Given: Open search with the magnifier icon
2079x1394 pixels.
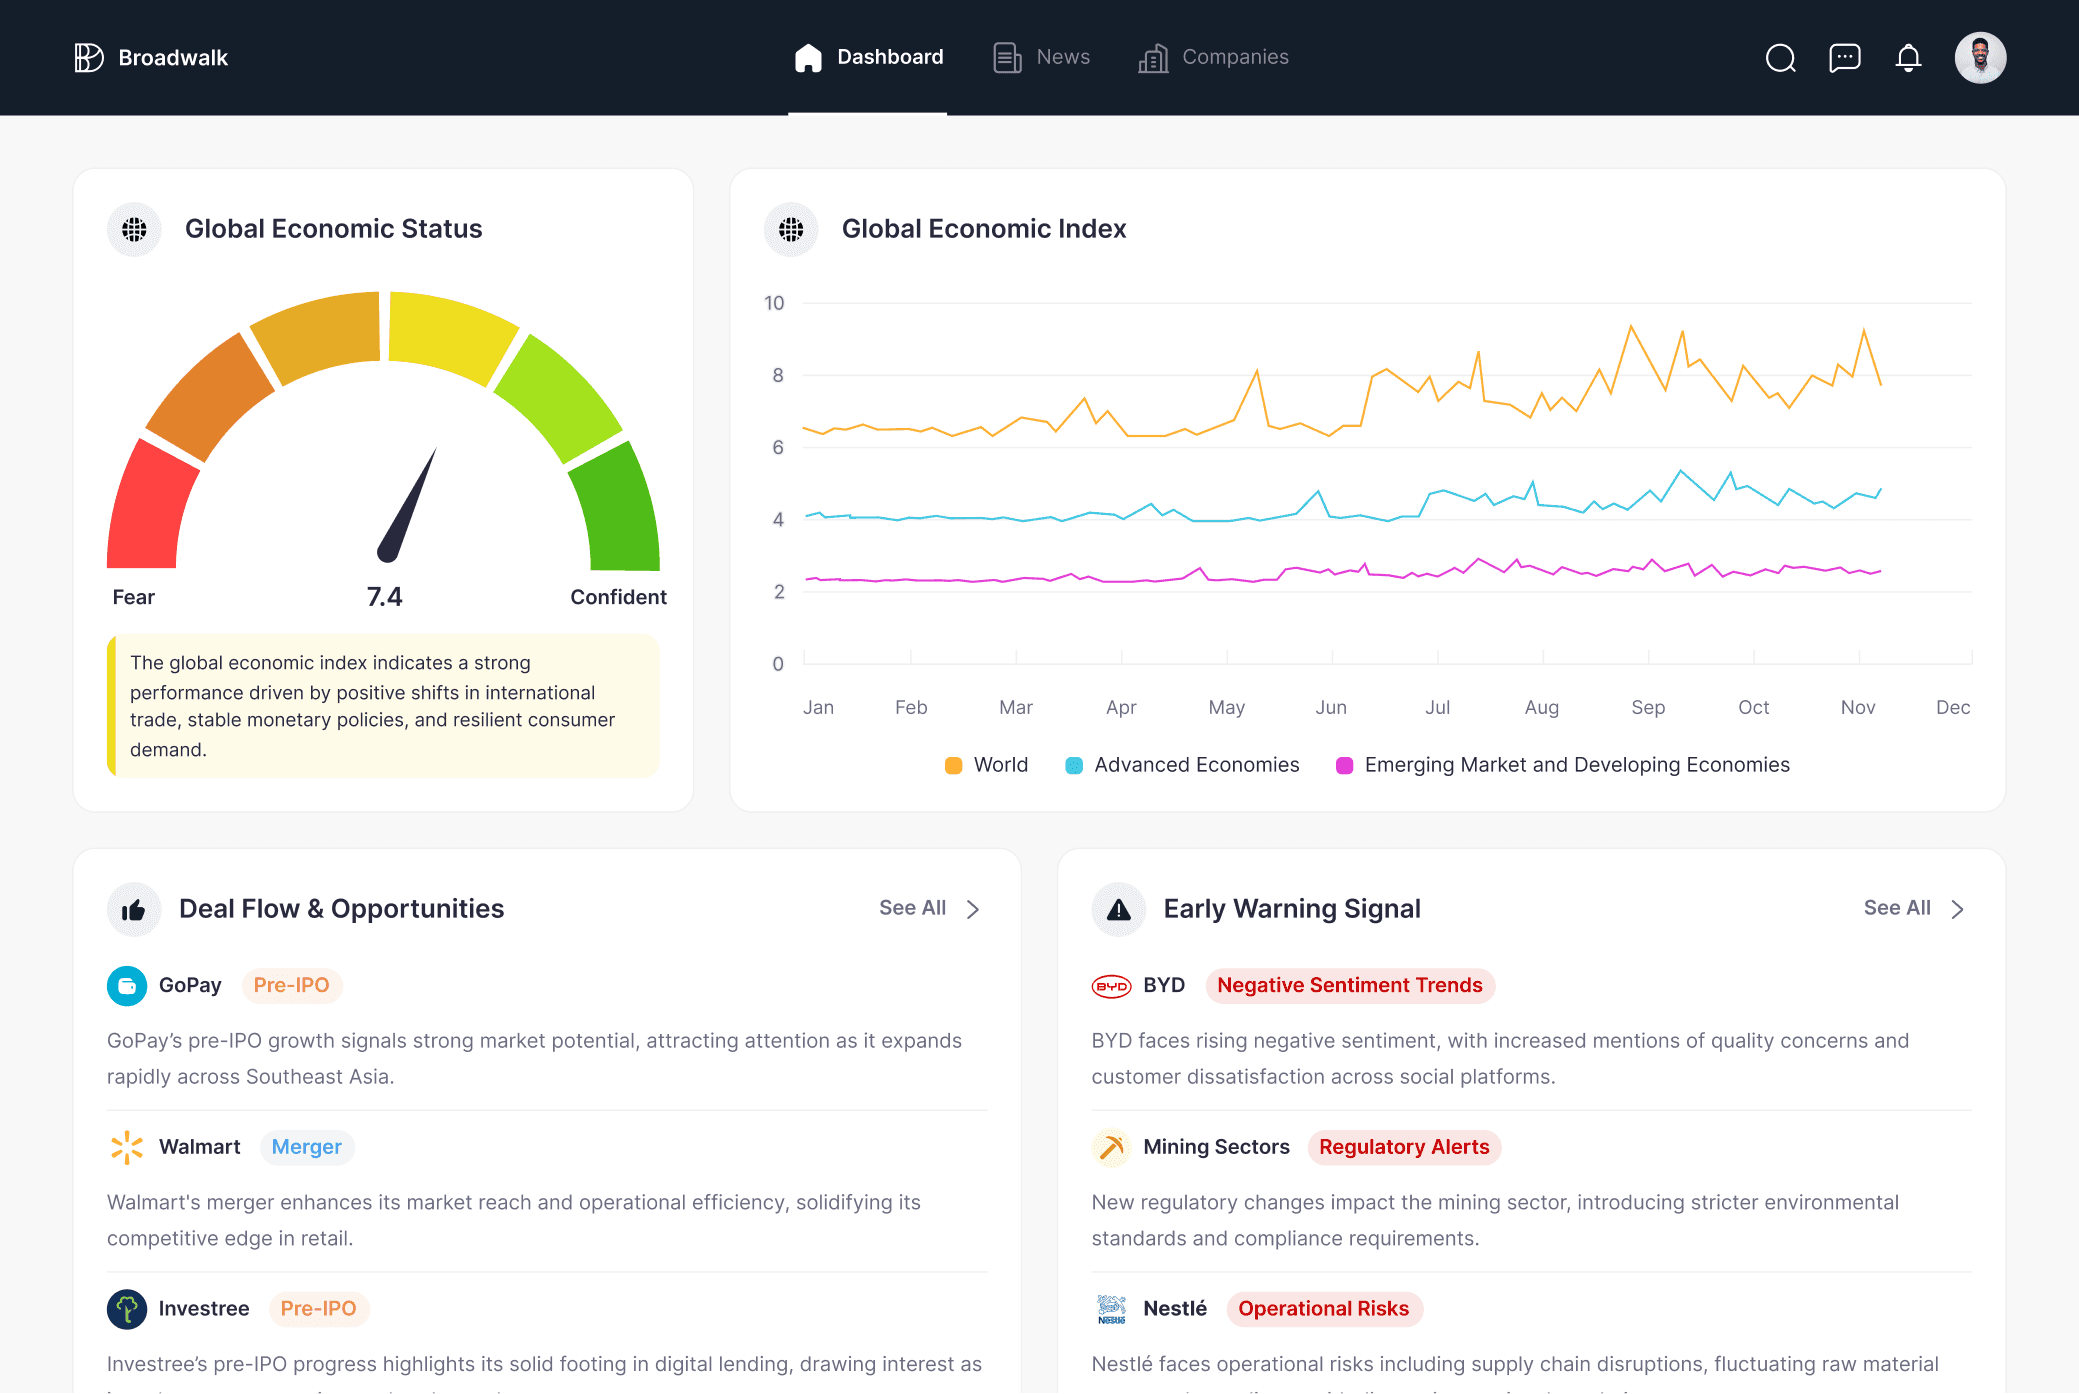Looking at the screenshot, I should click(x=1780, y=58).
